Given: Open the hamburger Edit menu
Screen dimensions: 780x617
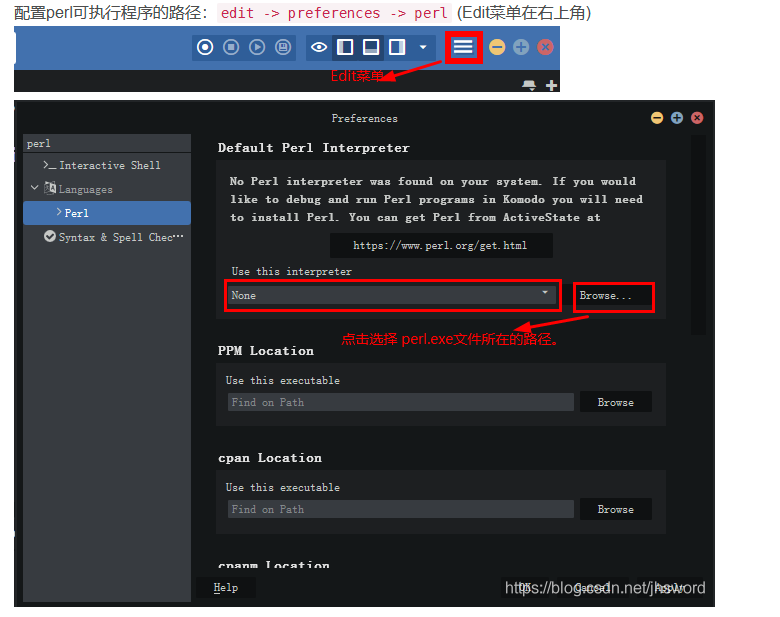Looking at the screenshot, I should 463,47.
